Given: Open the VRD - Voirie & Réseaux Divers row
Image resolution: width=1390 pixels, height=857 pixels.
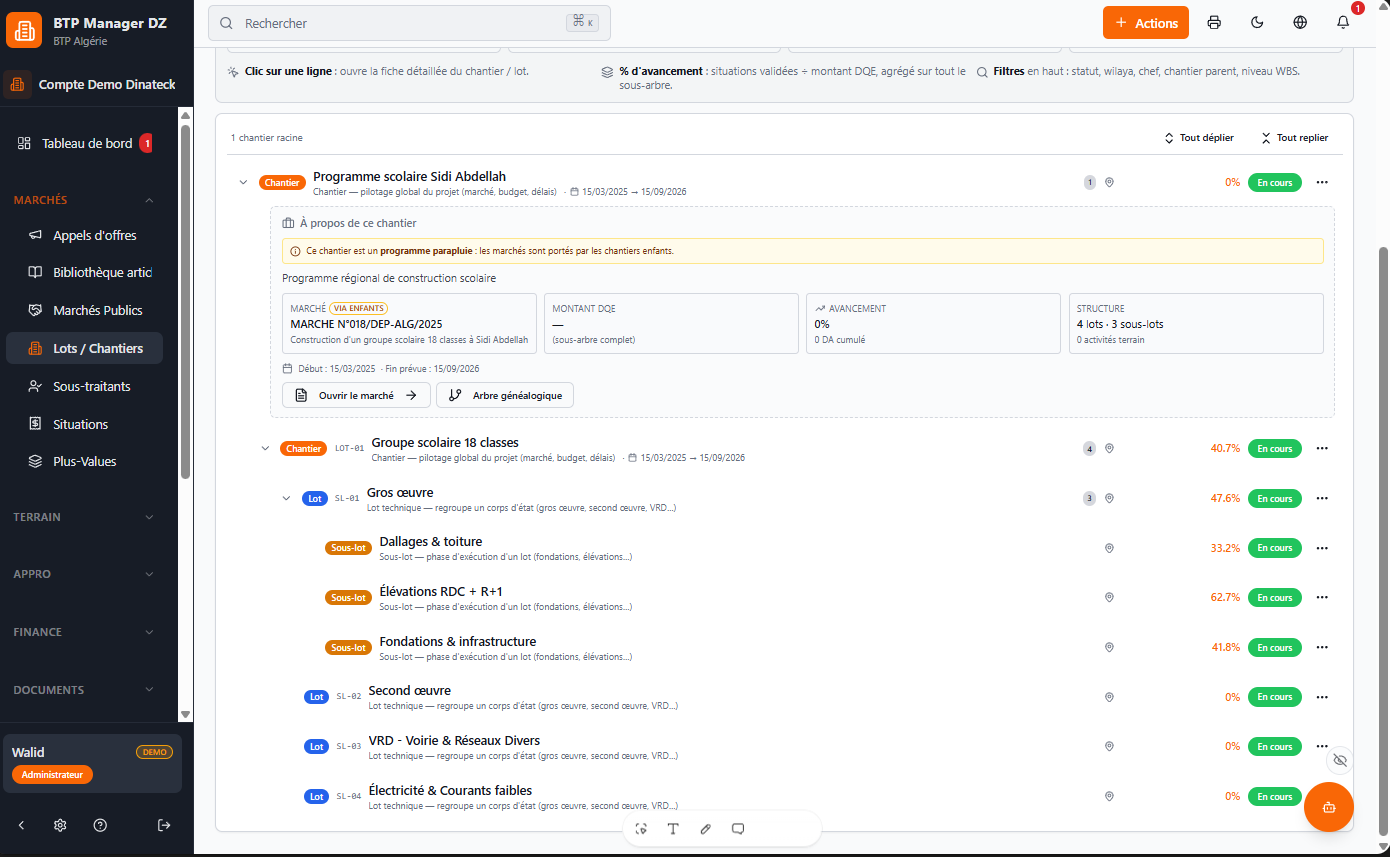Looking at the screenshot, I should (785, 746).
